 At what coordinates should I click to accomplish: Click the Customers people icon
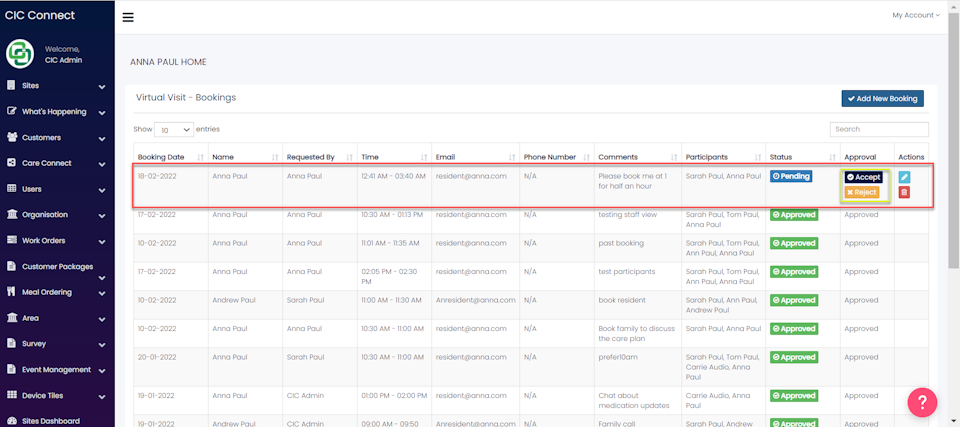[11, 137]
